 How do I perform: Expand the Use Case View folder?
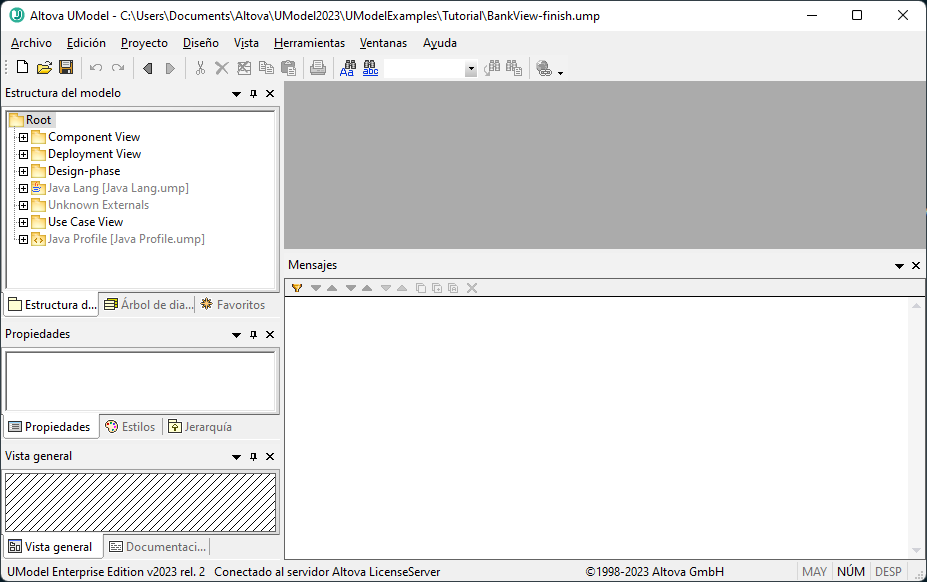coord(23,222)
